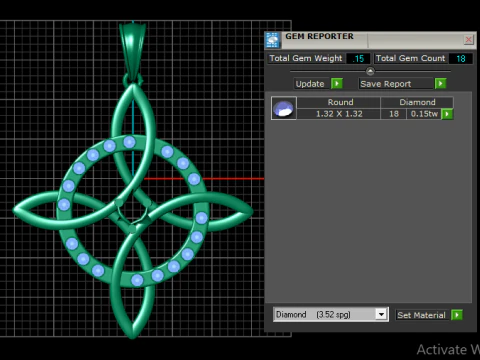Click the Set Material button label
This screenshot has height=360, width=480.
[x=422, y=315]
